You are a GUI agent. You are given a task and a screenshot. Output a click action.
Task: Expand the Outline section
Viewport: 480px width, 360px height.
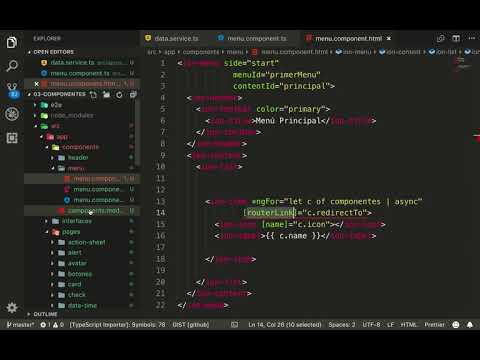pos(45,314)
